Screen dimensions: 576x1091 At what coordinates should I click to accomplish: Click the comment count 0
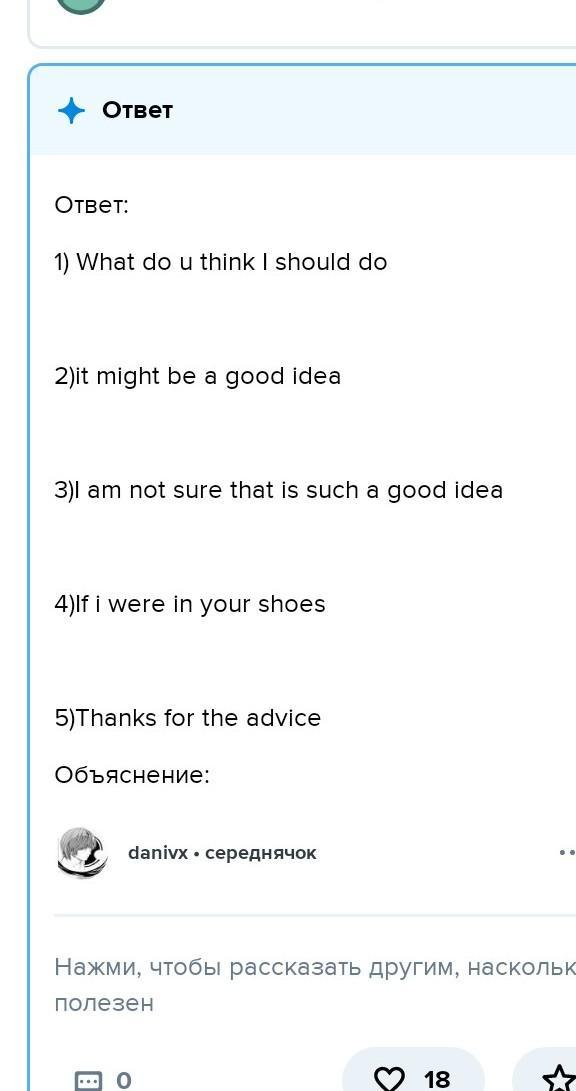[123, 1081]
